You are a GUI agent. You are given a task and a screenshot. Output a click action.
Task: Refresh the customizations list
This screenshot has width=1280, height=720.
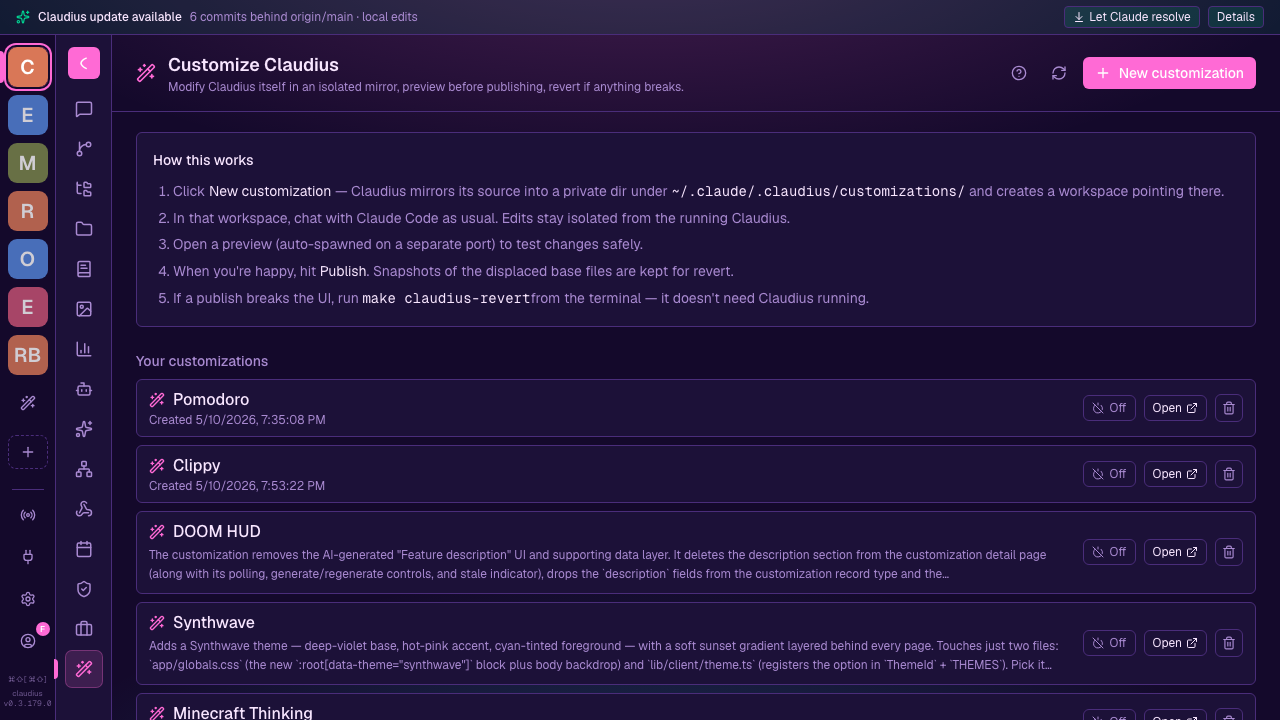[x=1059, y=73]
